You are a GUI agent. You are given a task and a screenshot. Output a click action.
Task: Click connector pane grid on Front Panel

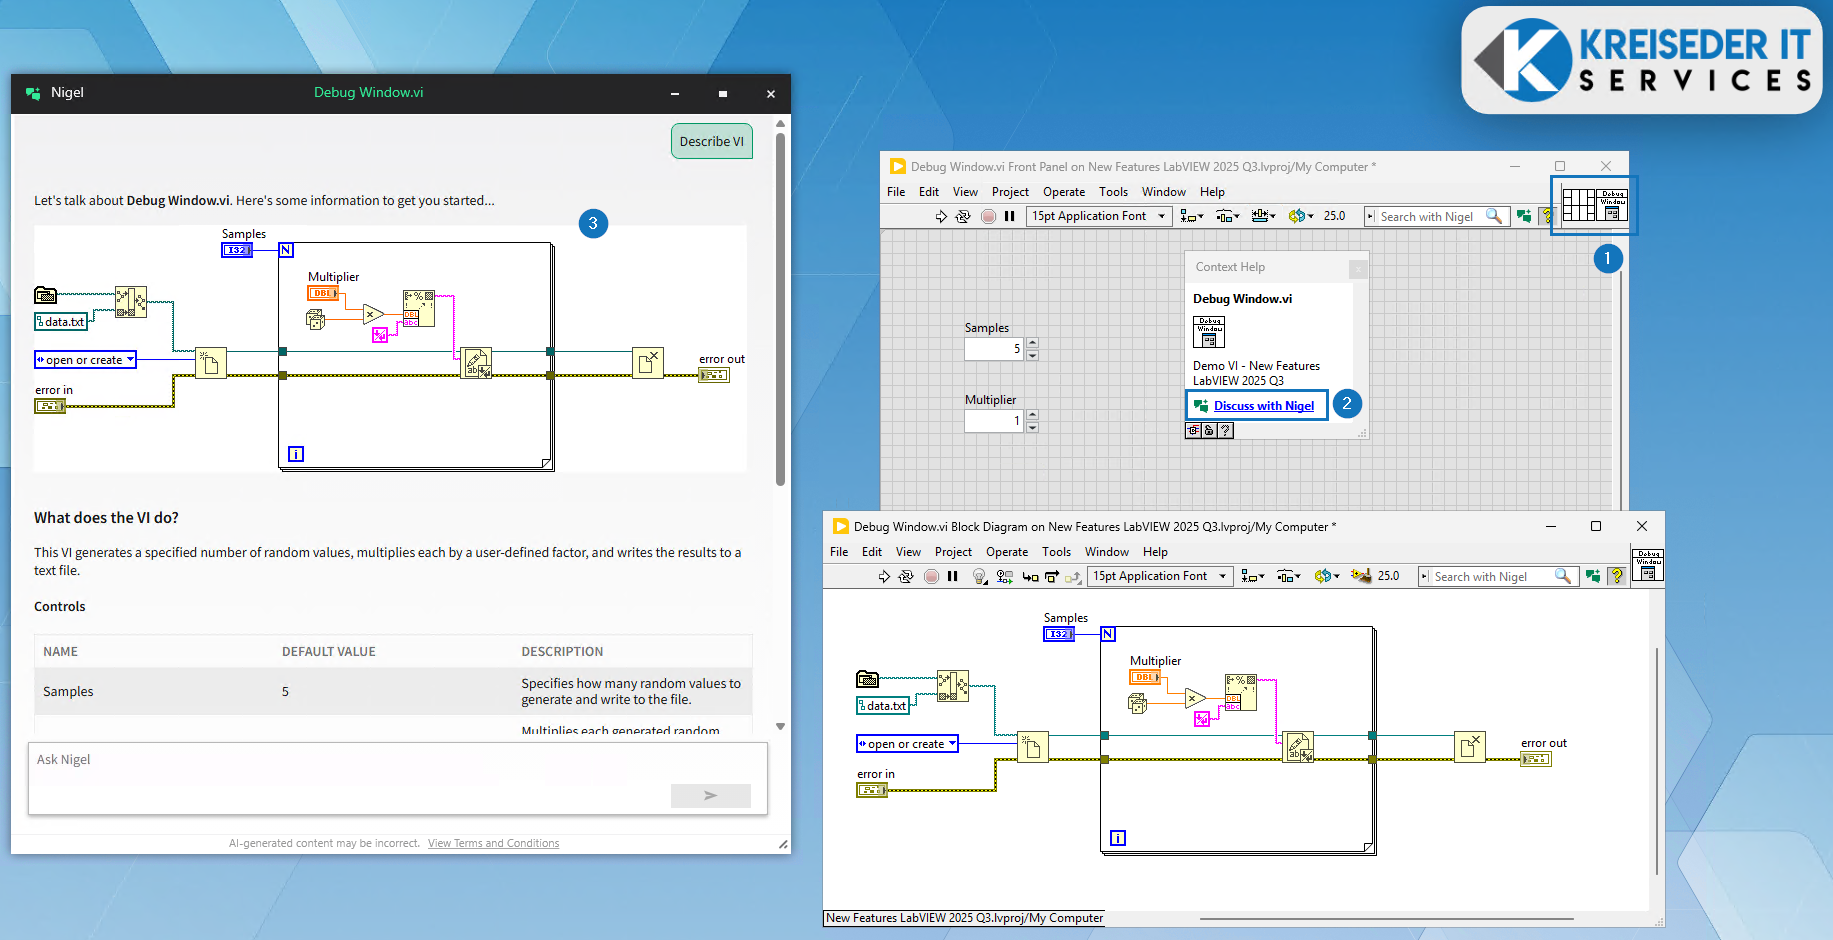(1579, 205)
